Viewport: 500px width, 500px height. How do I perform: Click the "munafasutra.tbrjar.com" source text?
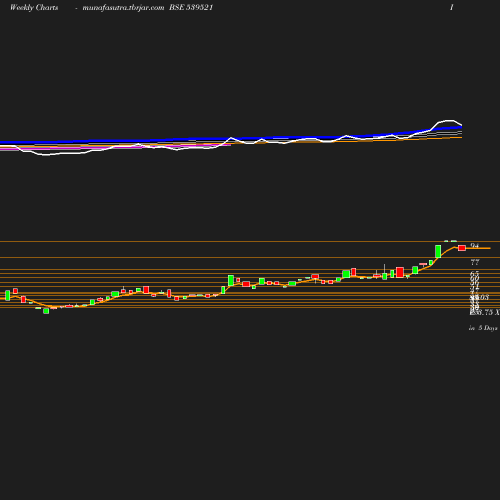click(123, 8)
